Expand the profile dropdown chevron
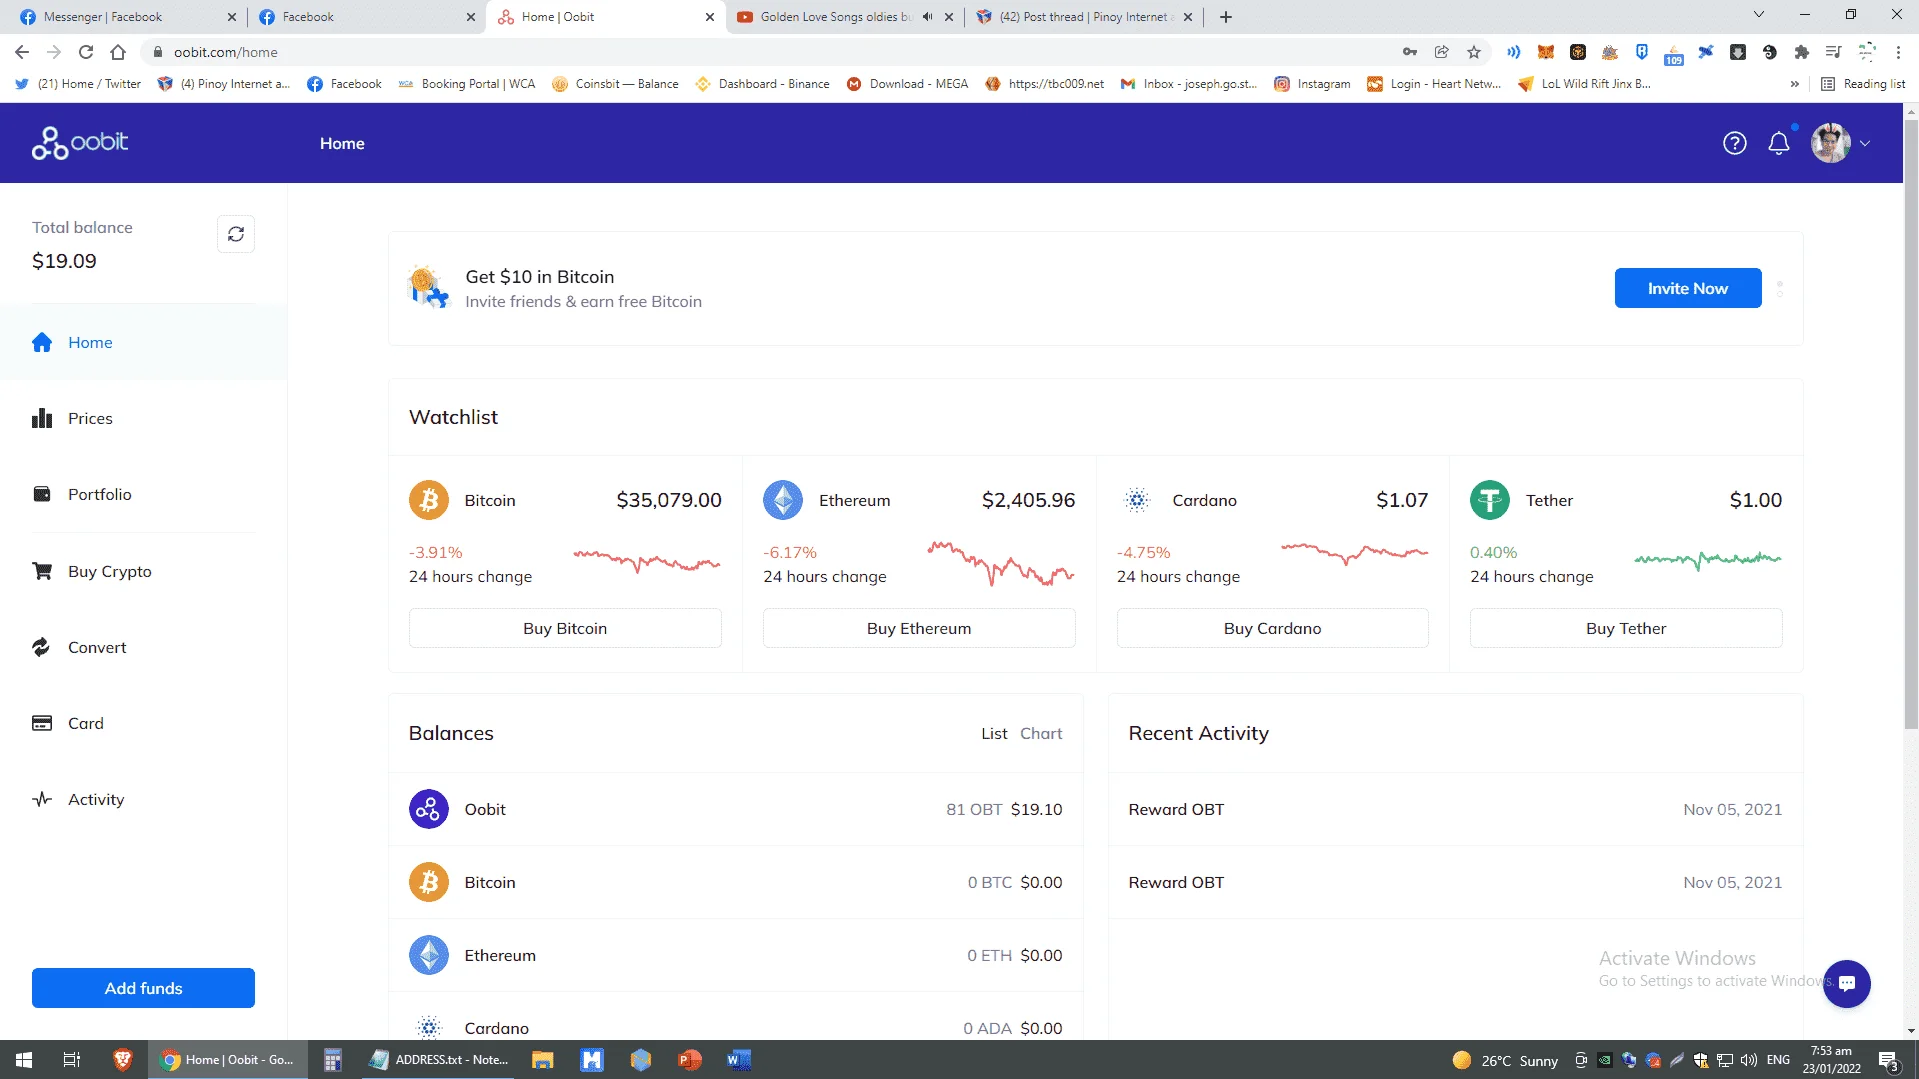The height and width of the screenshot is (1079, 1919). 1865,143
